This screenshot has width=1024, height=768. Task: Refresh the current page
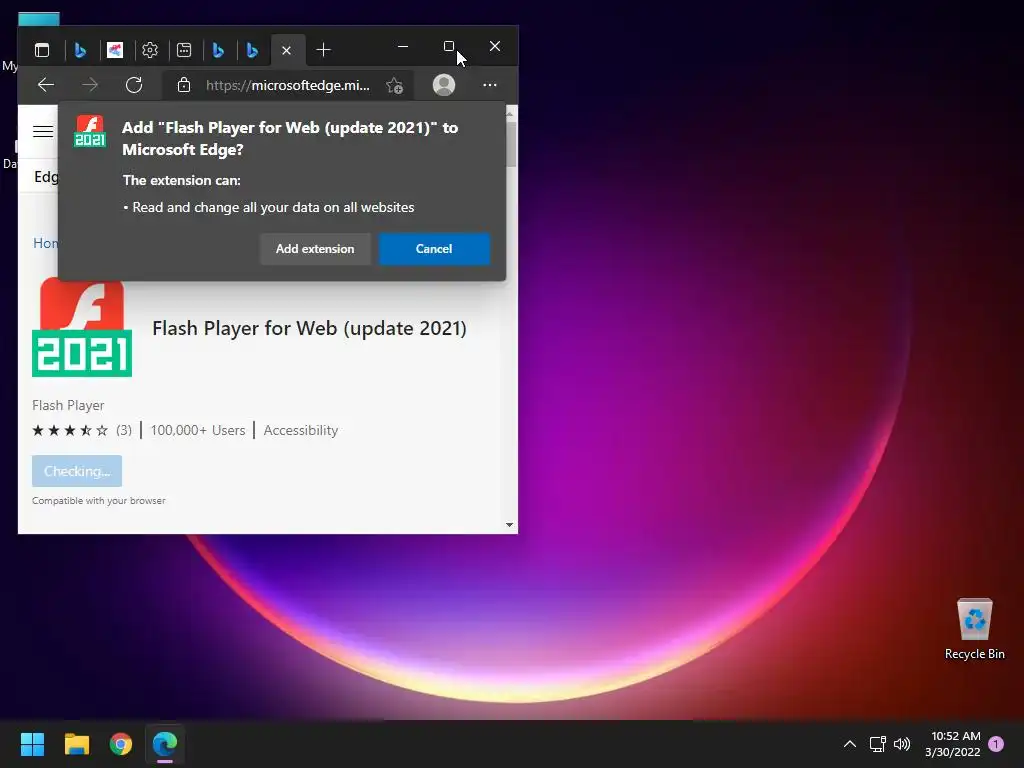tap(134, 85)
